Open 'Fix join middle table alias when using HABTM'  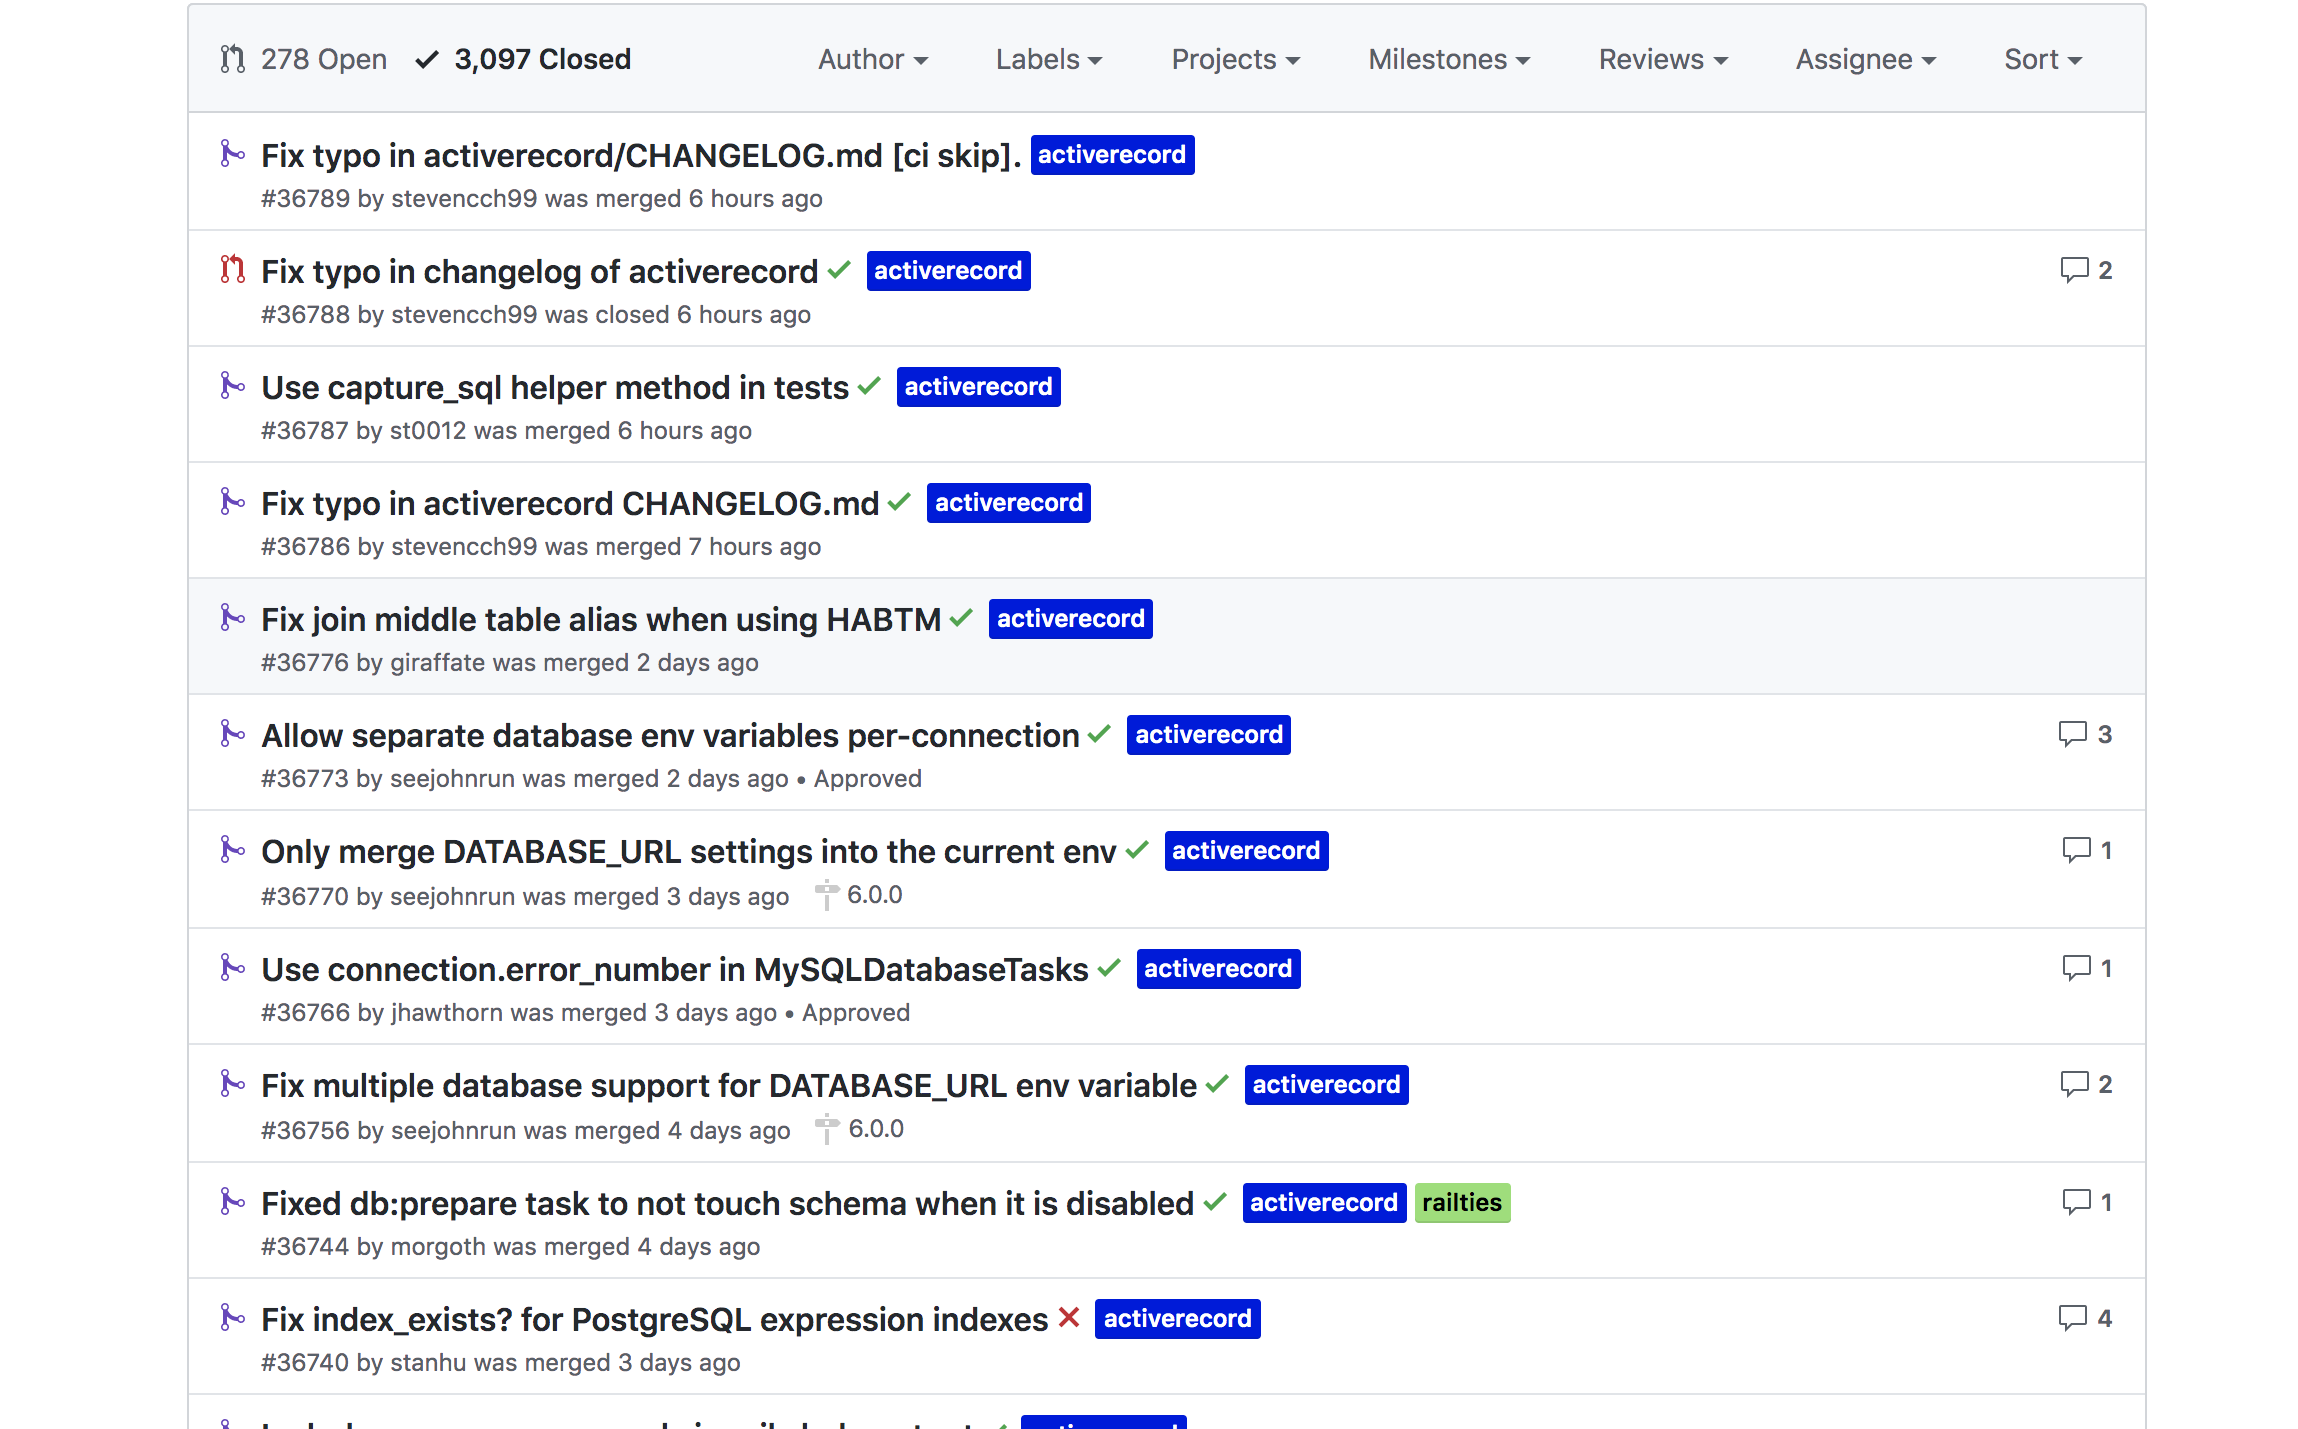click(x=601, y=620)
